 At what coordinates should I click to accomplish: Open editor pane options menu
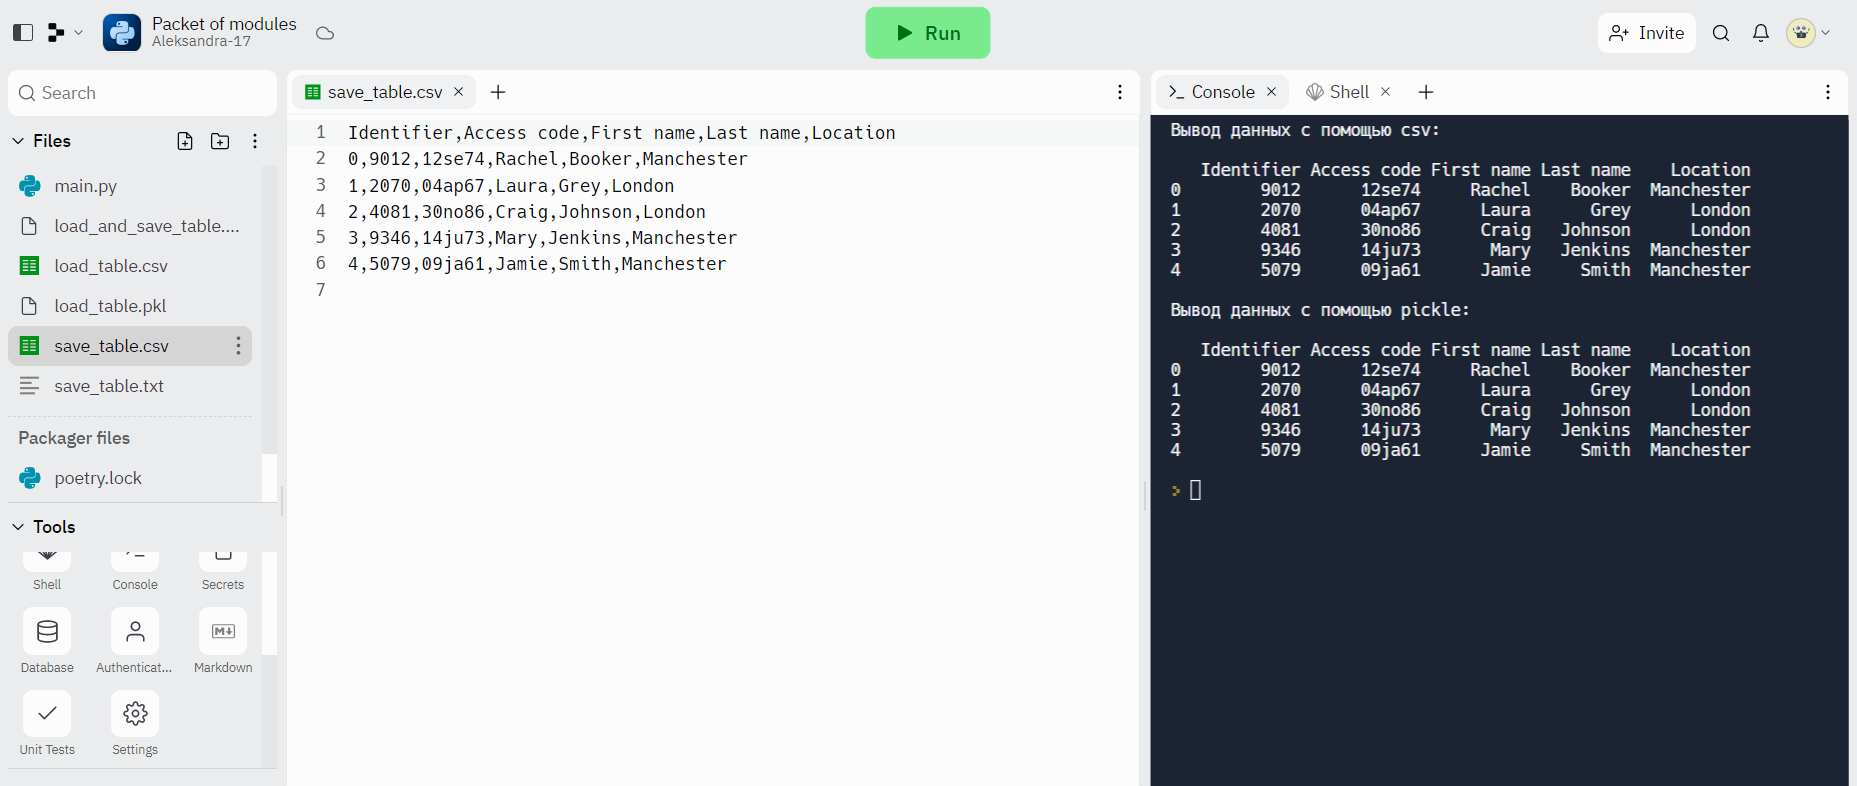point(1120,92)
